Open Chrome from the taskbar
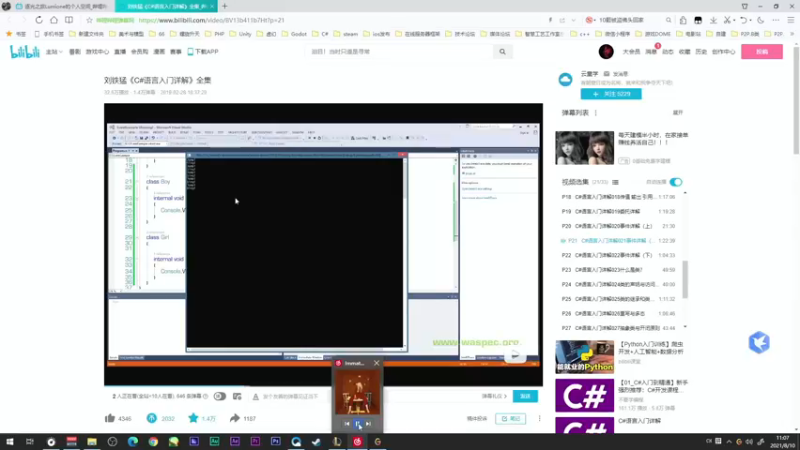The height and width of the screenshot is (450, 800). point(153,441)
